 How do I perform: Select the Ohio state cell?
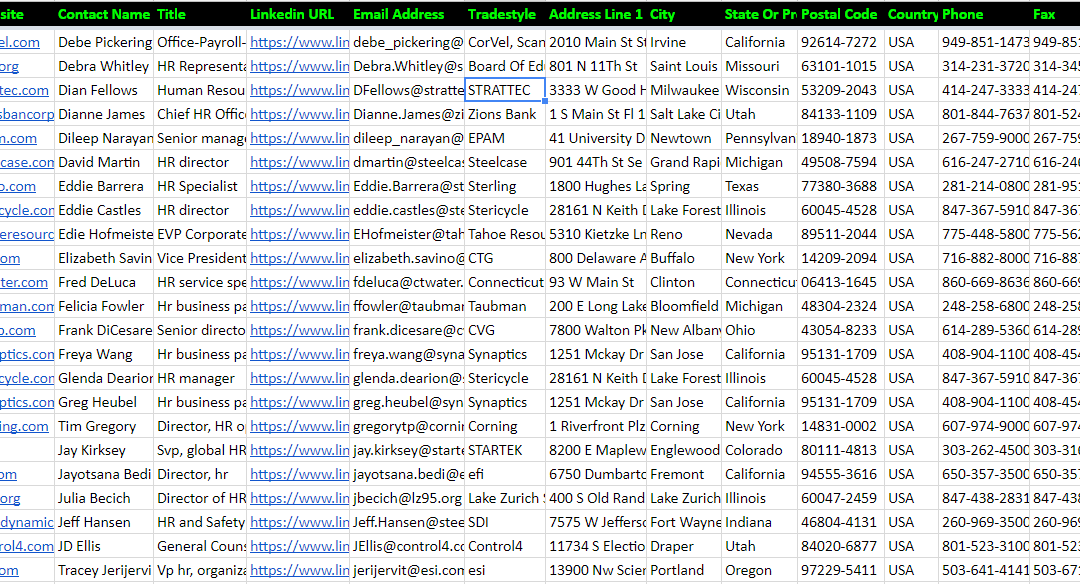point(760,331)
